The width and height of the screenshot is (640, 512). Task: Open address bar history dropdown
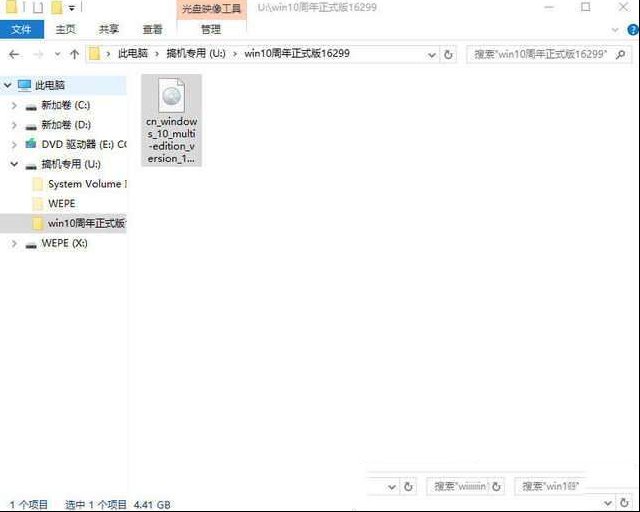[x=431, y=54]
